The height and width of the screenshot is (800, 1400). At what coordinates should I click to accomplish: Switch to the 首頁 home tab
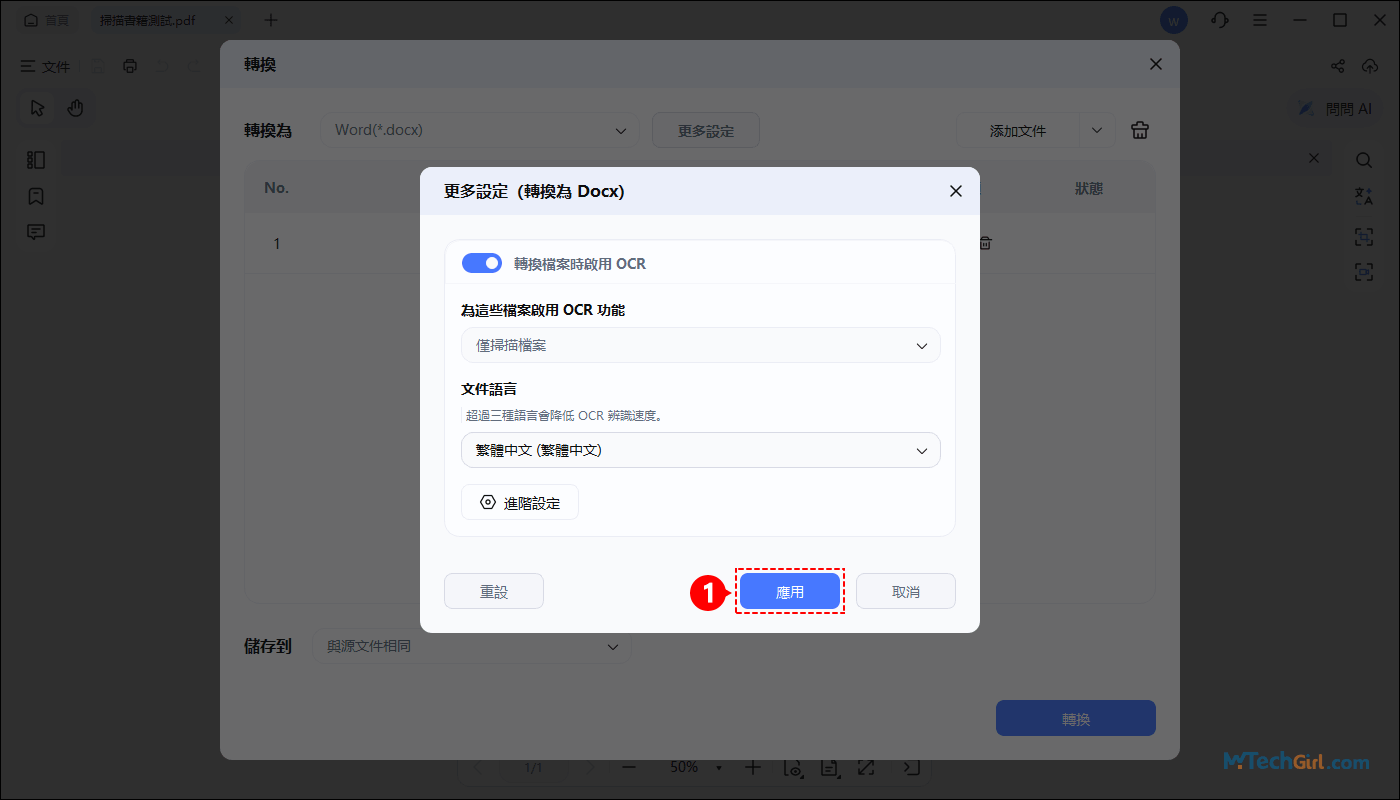click(x=47, y=20)
